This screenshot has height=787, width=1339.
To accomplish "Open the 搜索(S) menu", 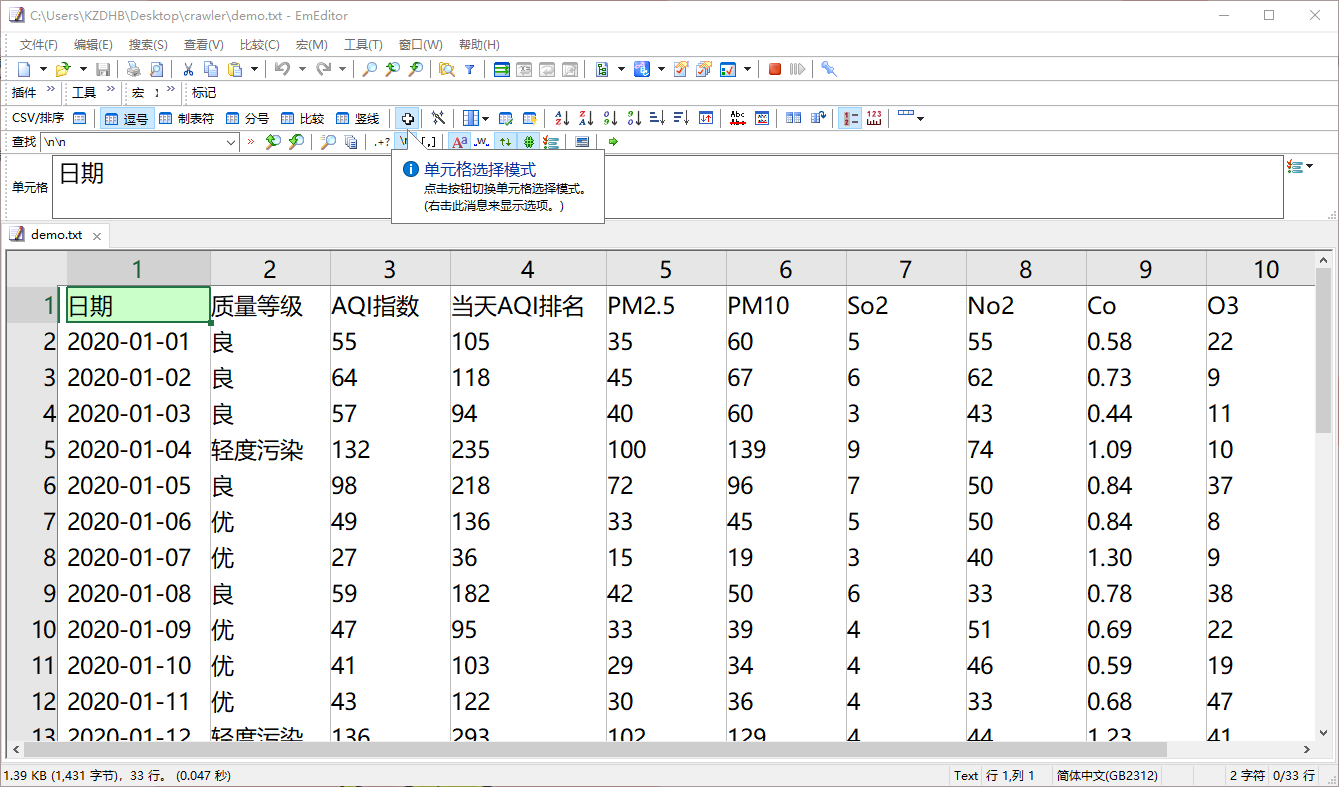I will click(148, 45).
